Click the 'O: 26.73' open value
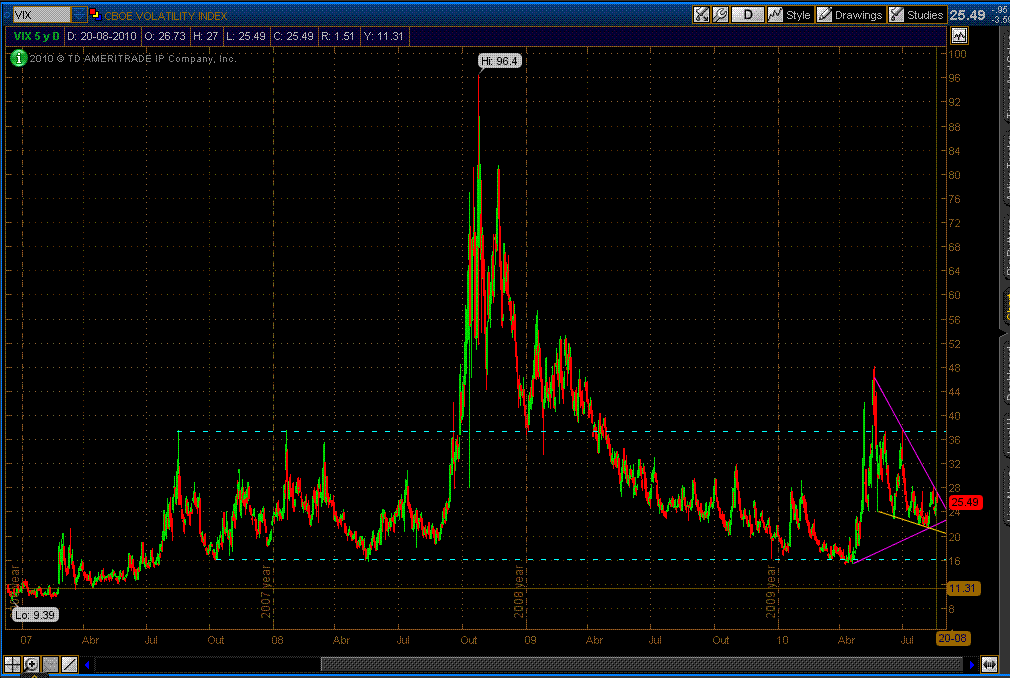 coord(165,36)
